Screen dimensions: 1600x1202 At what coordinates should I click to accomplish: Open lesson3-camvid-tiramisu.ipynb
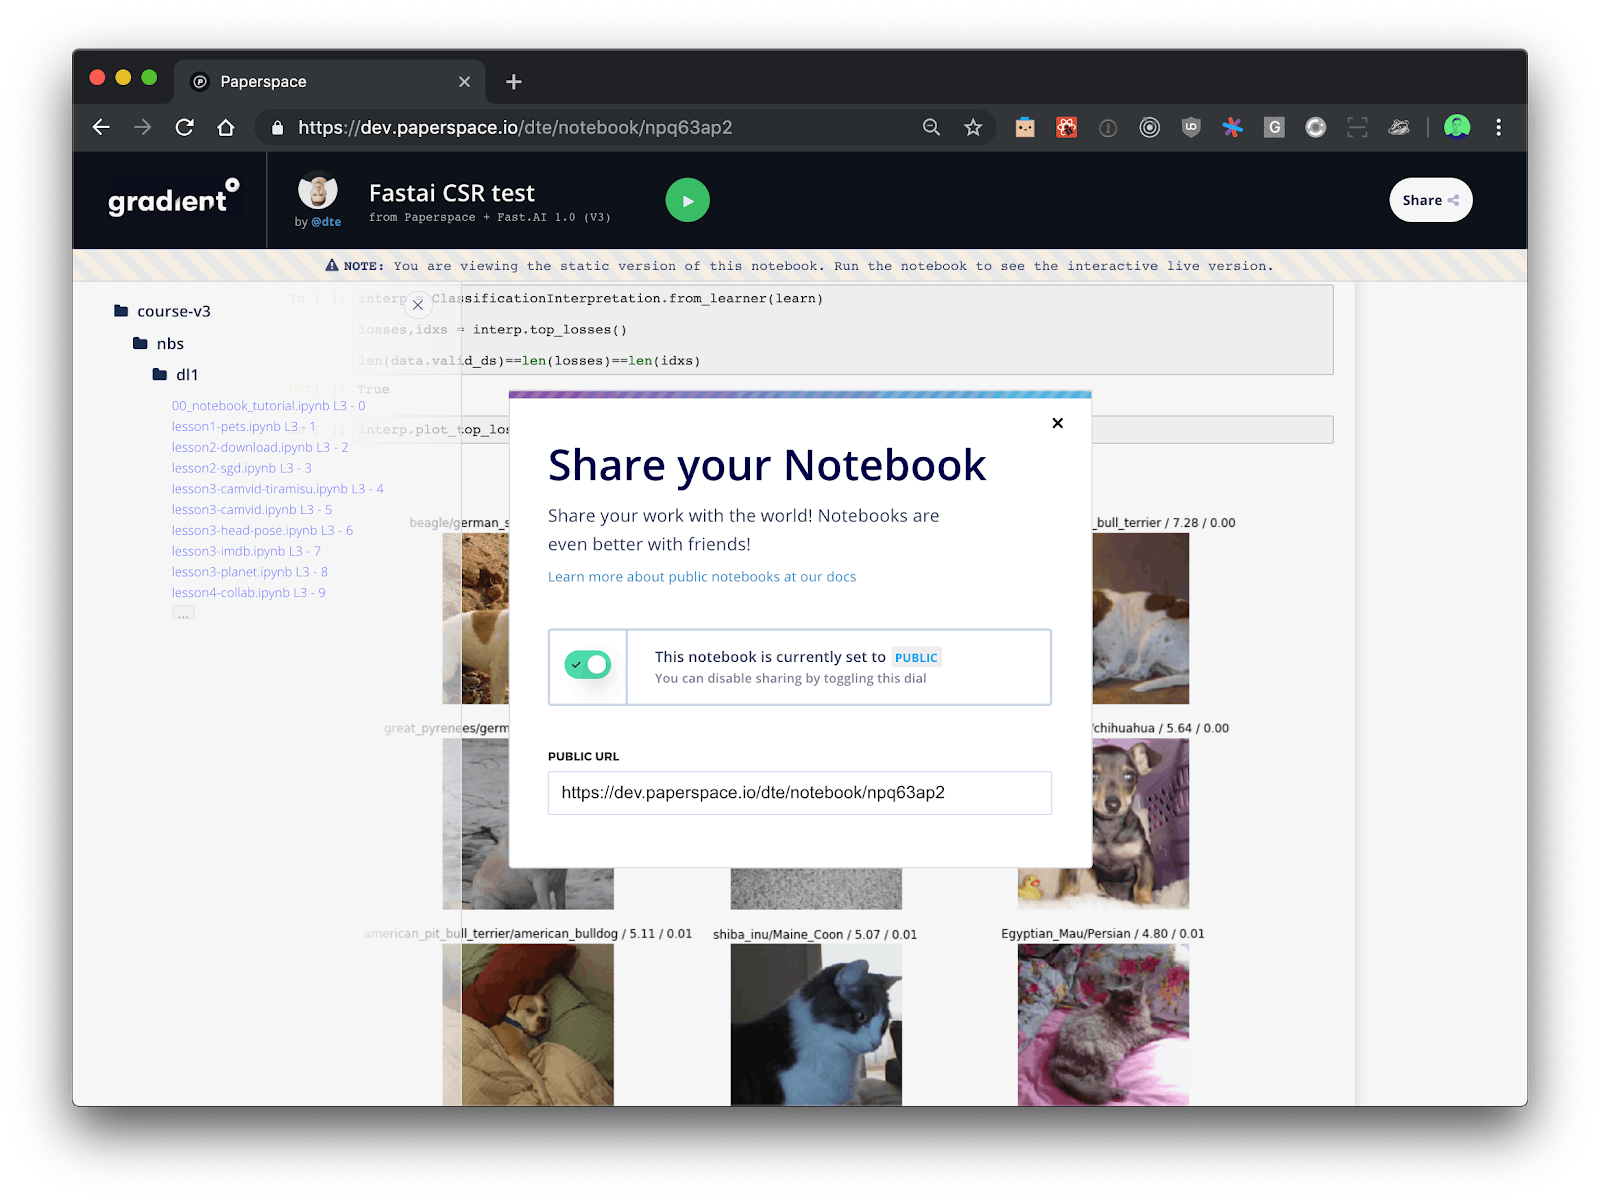[x=278, y=489]
